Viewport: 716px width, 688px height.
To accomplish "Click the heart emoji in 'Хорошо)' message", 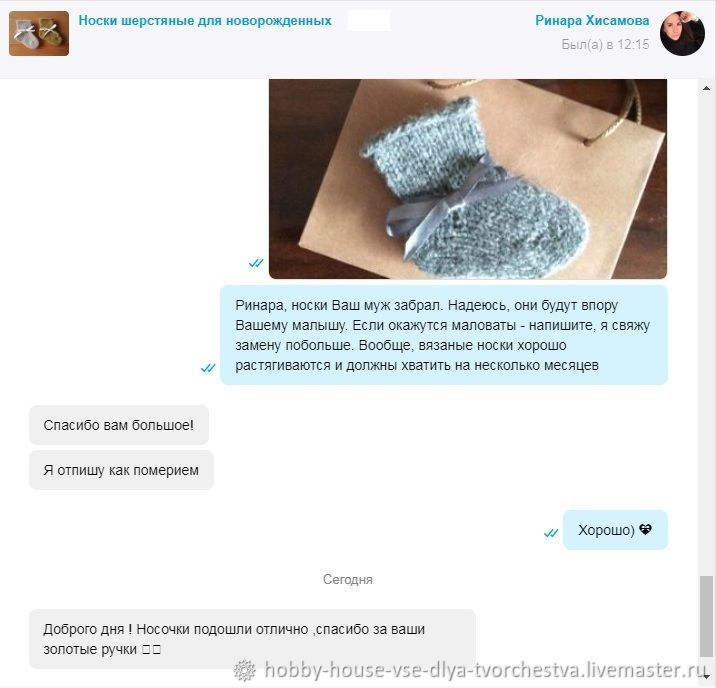I will pos(645,529).
